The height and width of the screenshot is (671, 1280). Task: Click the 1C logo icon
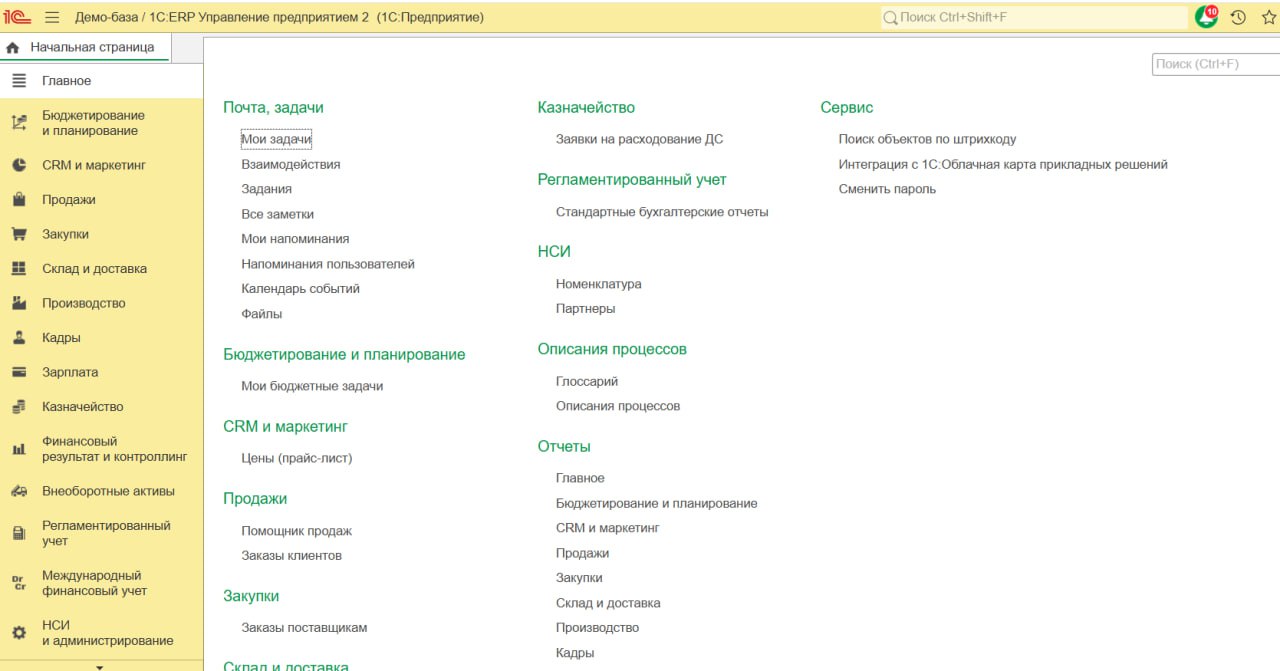click(x=18, y=17)
